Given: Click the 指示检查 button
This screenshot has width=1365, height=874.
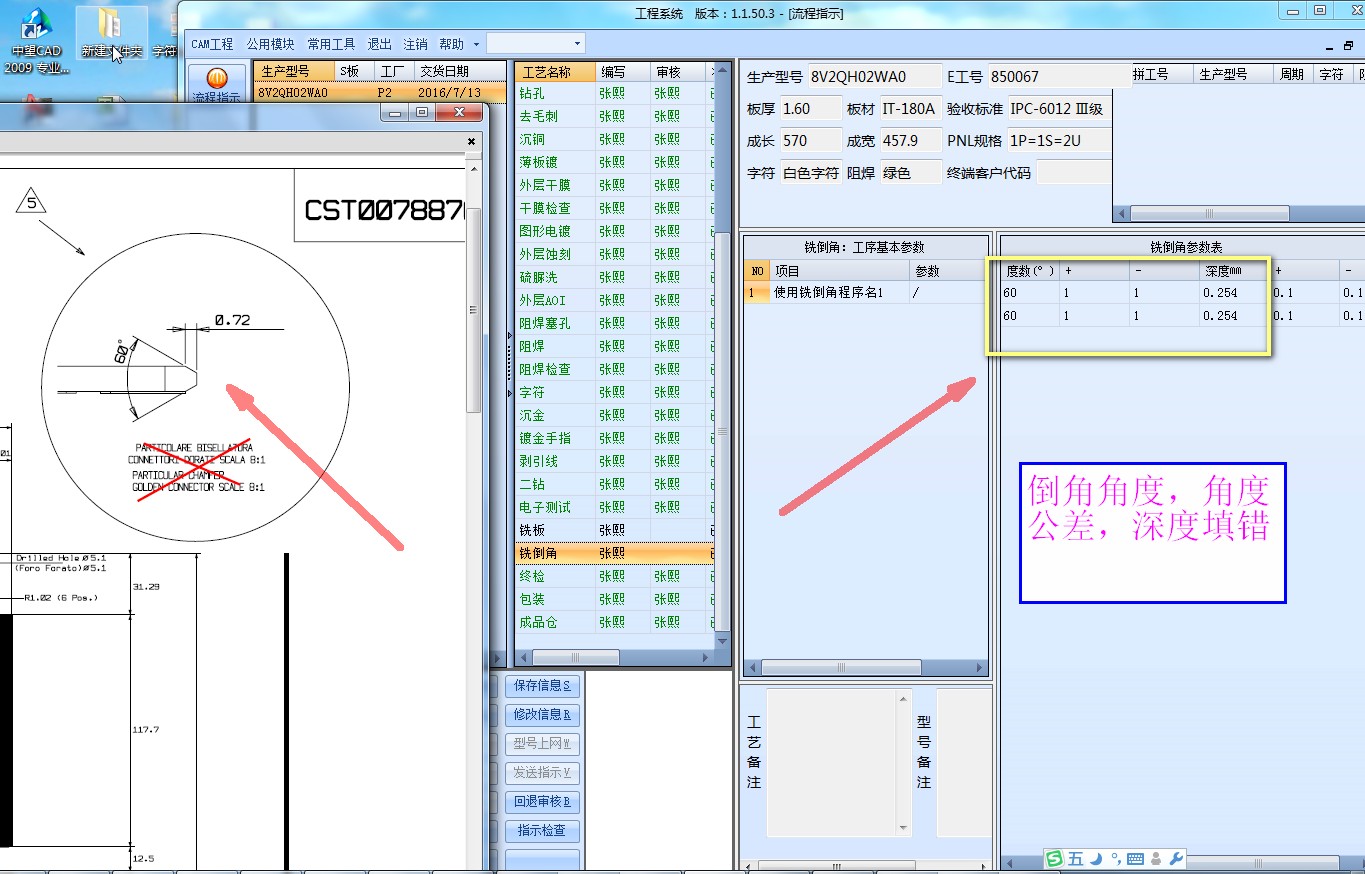Looking at the screenshot, I should [x=542, y=831].
